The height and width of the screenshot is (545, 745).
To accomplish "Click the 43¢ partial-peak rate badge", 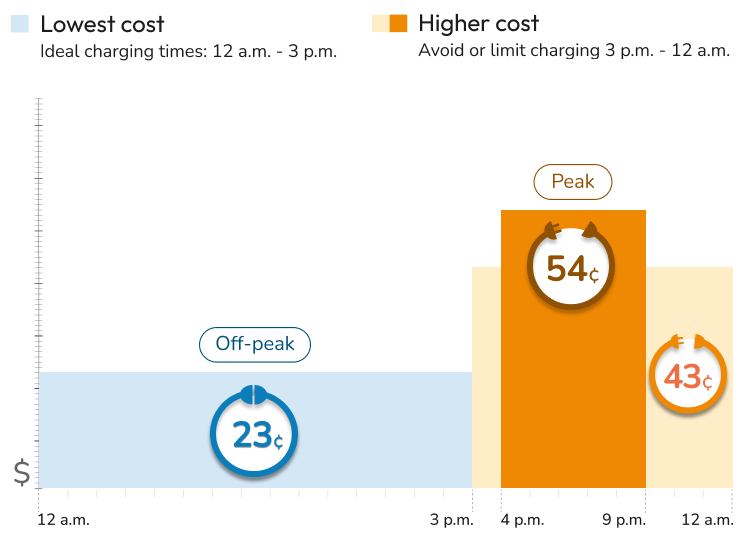I will point(687,377).
